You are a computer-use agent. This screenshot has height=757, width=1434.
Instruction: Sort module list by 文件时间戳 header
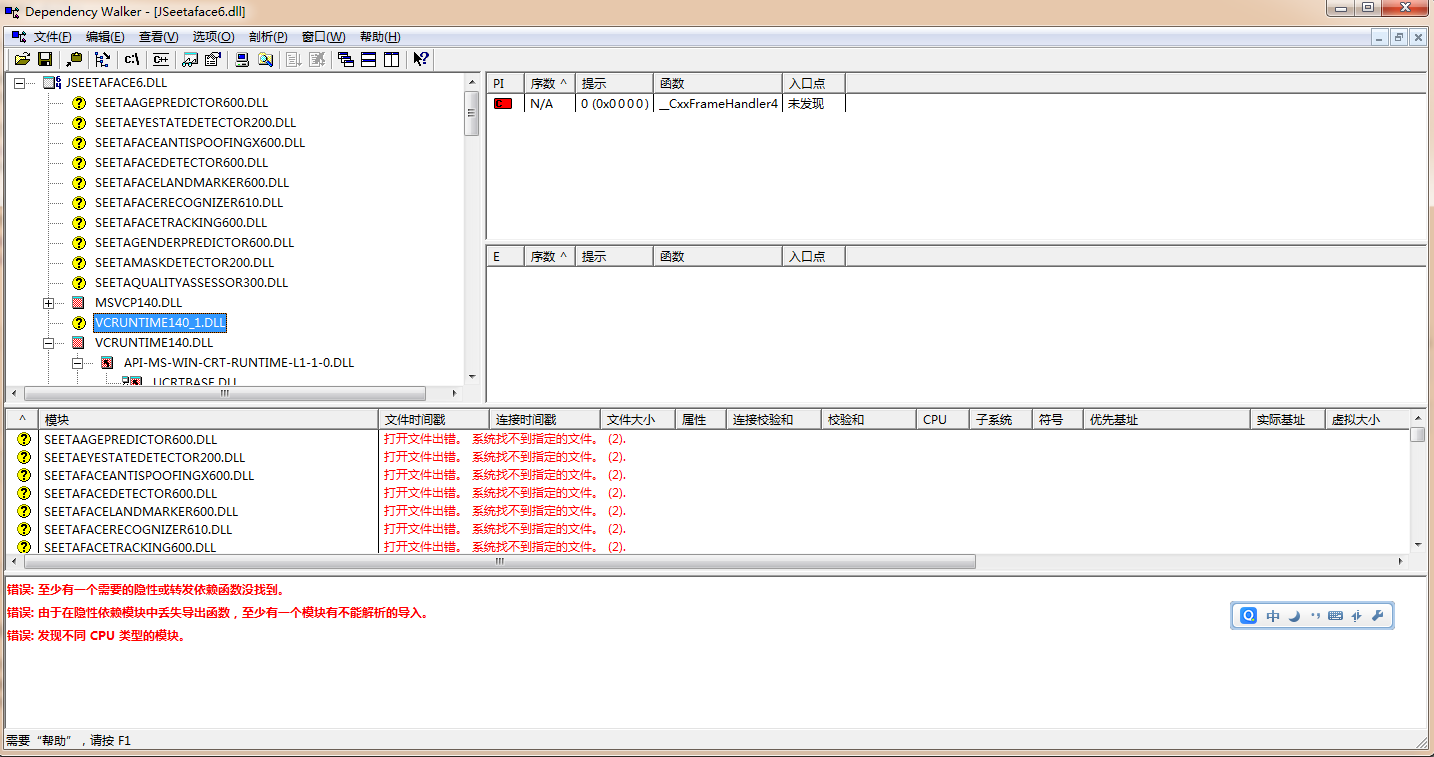pyautogui.click(x=434, y=419)
